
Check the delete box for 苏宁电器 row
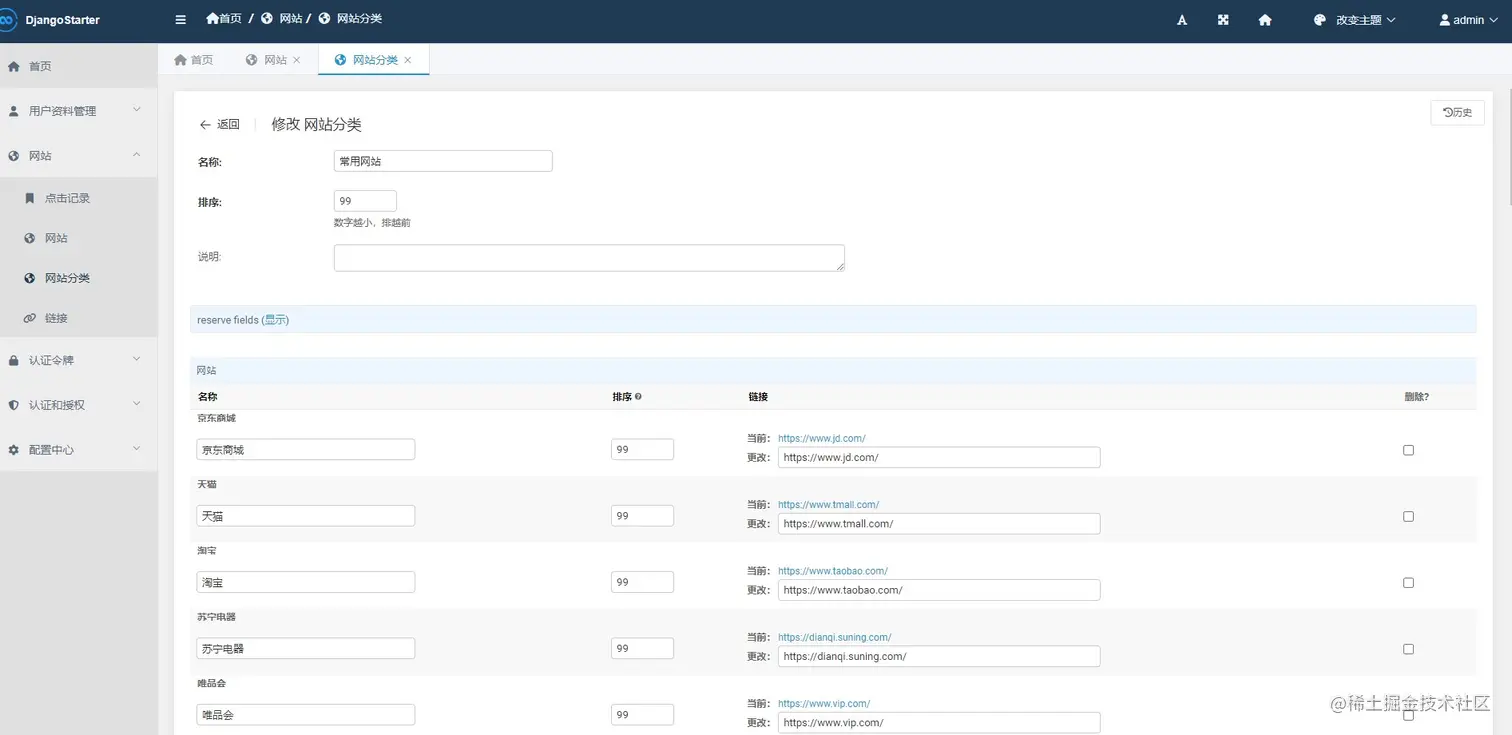[x=1408, y=649]
